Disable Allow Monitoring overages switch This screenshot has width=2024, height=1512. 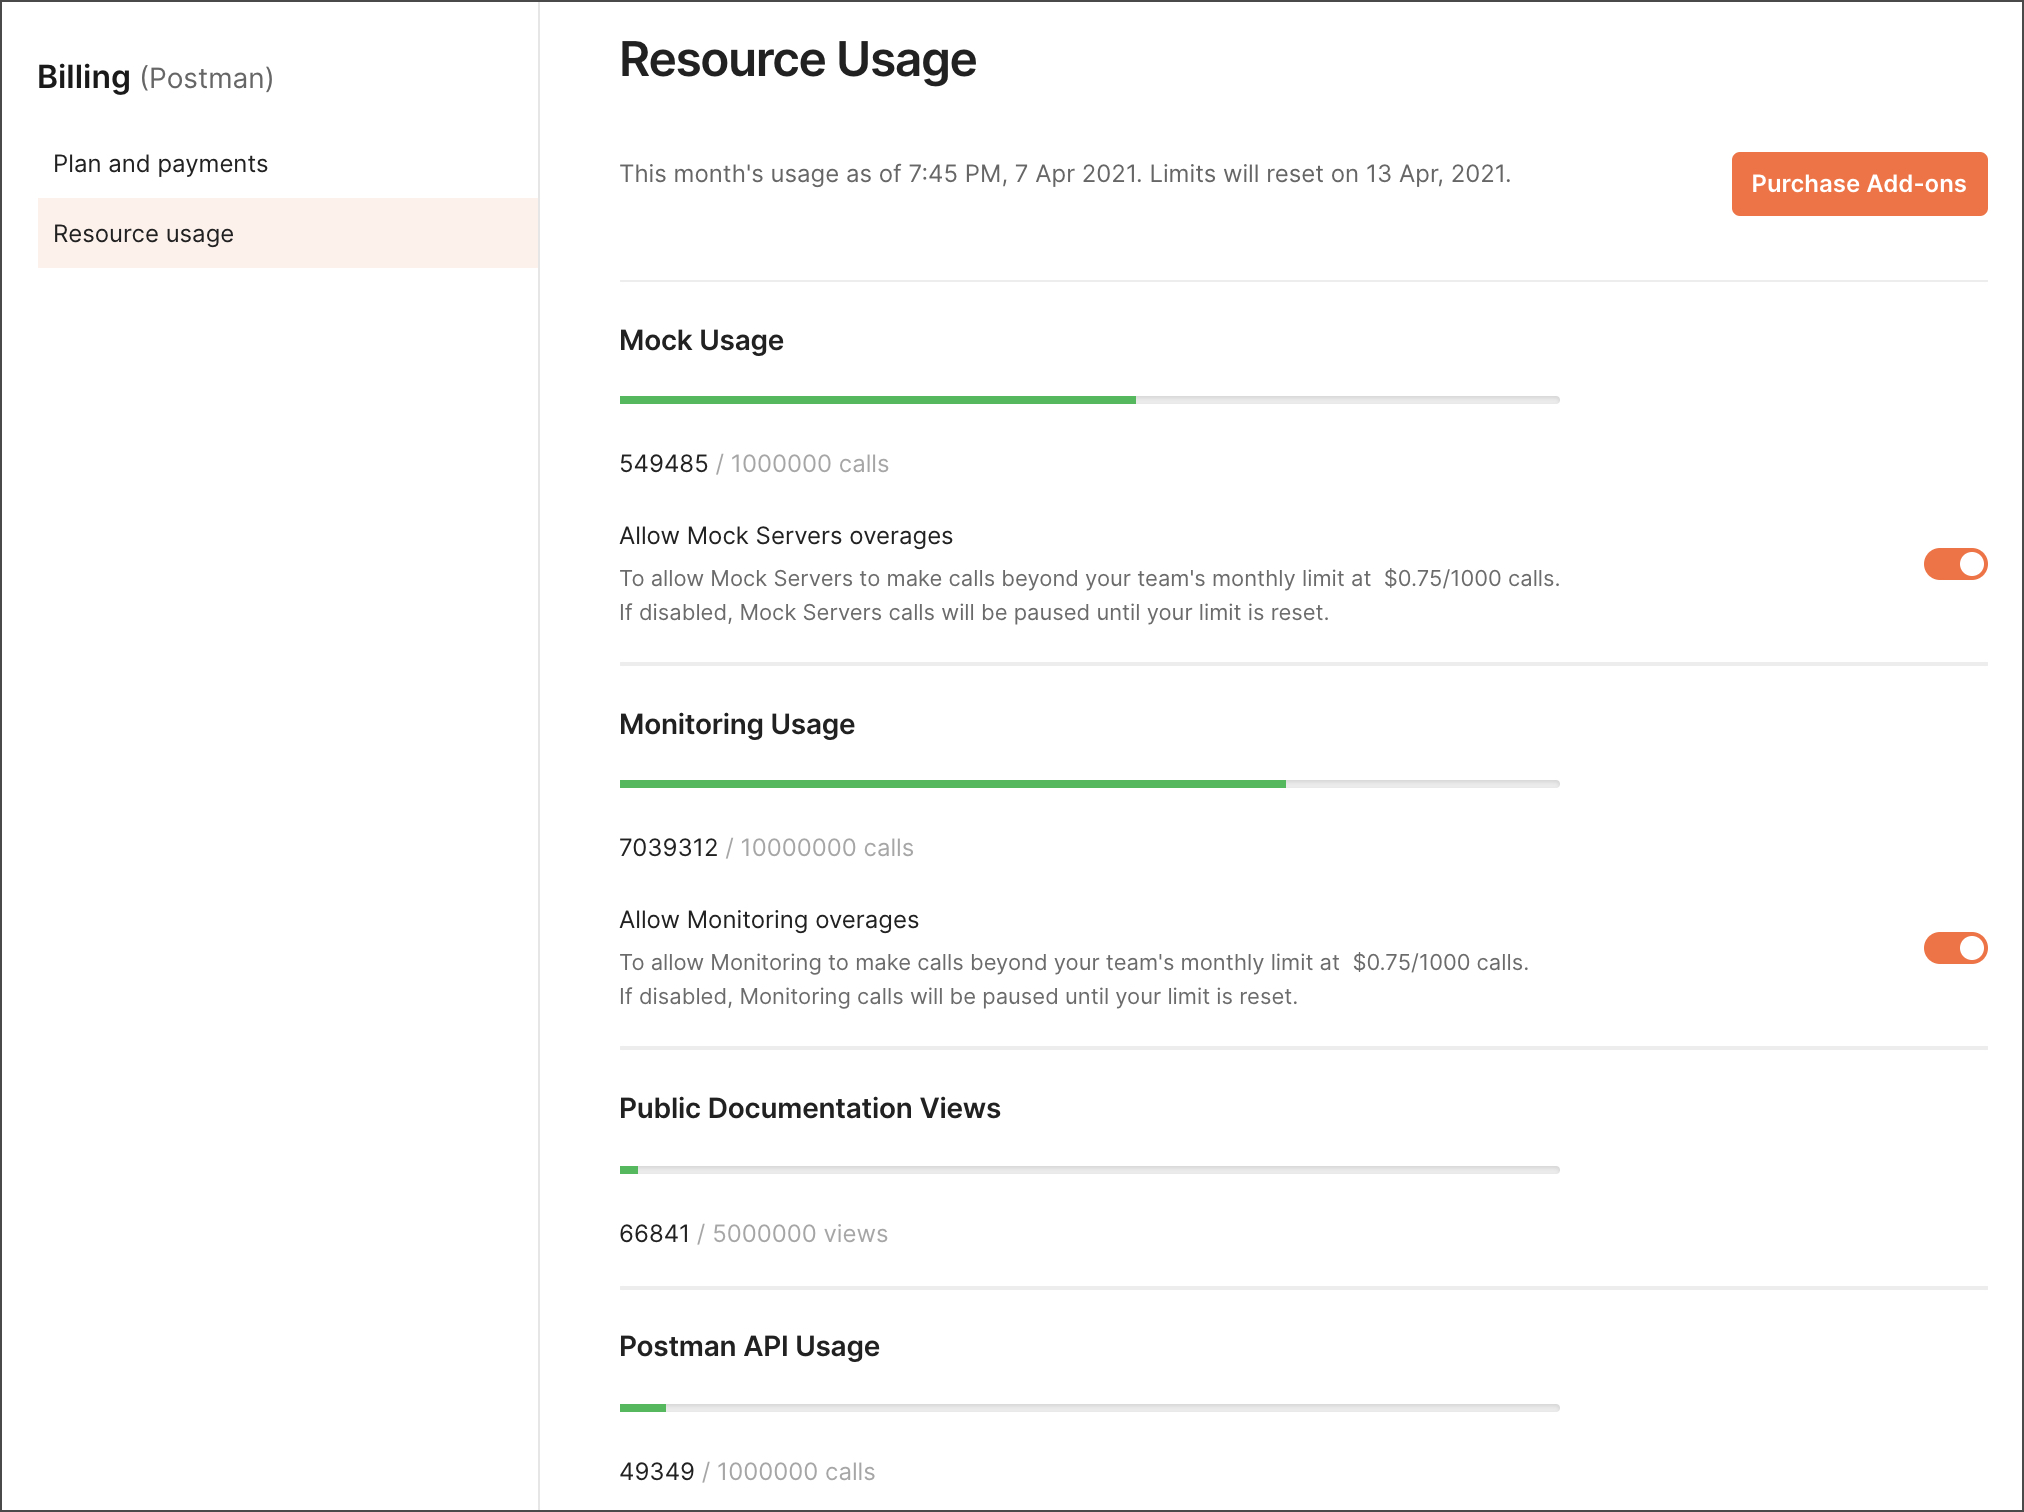pyautogui.click(x=1955, y=948)
